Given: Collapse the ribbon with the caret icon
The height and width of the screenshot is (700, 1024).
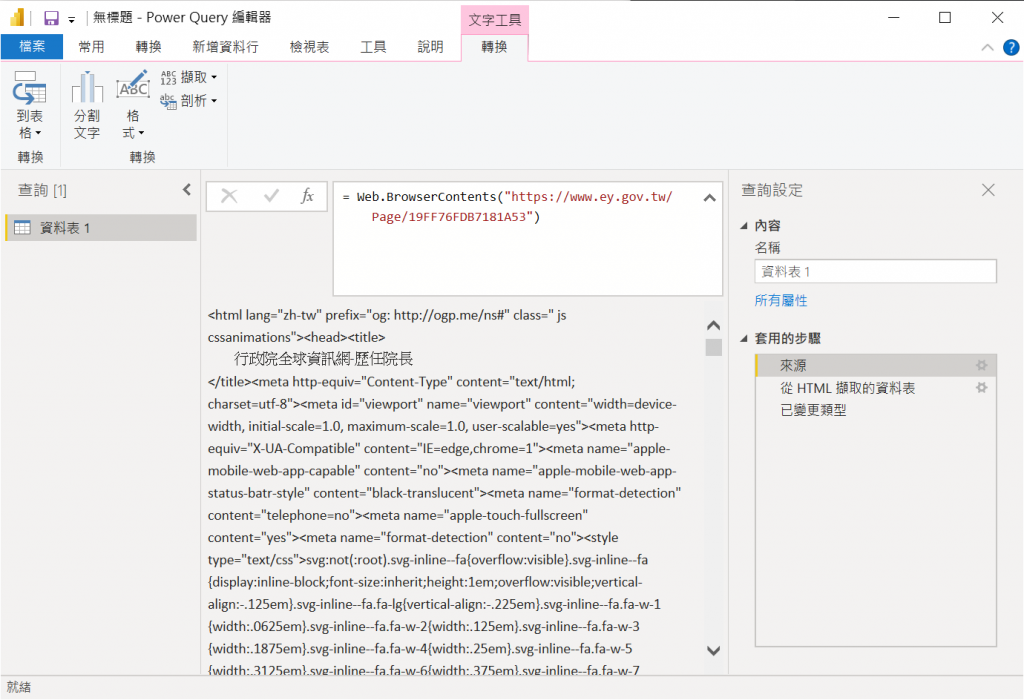Looking at the screenshot, I should click(x=987, y=47).
